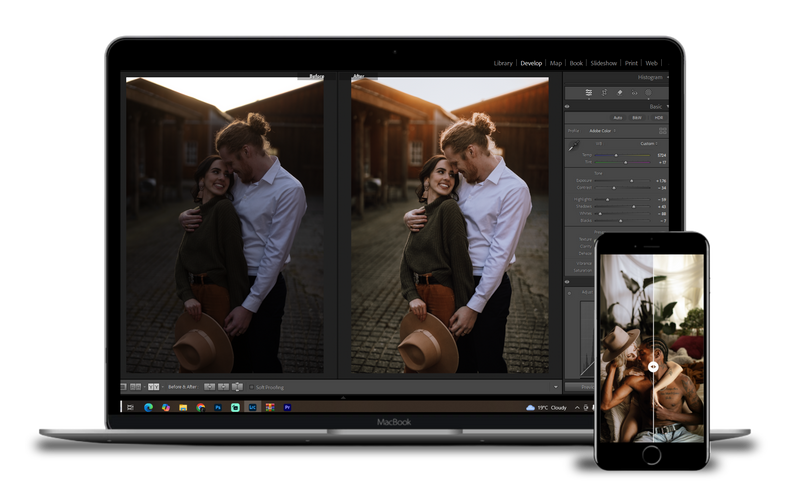This screenshot has height=500, width=800.
Task: Click the Before preview image
Action: tap(225, 225)
